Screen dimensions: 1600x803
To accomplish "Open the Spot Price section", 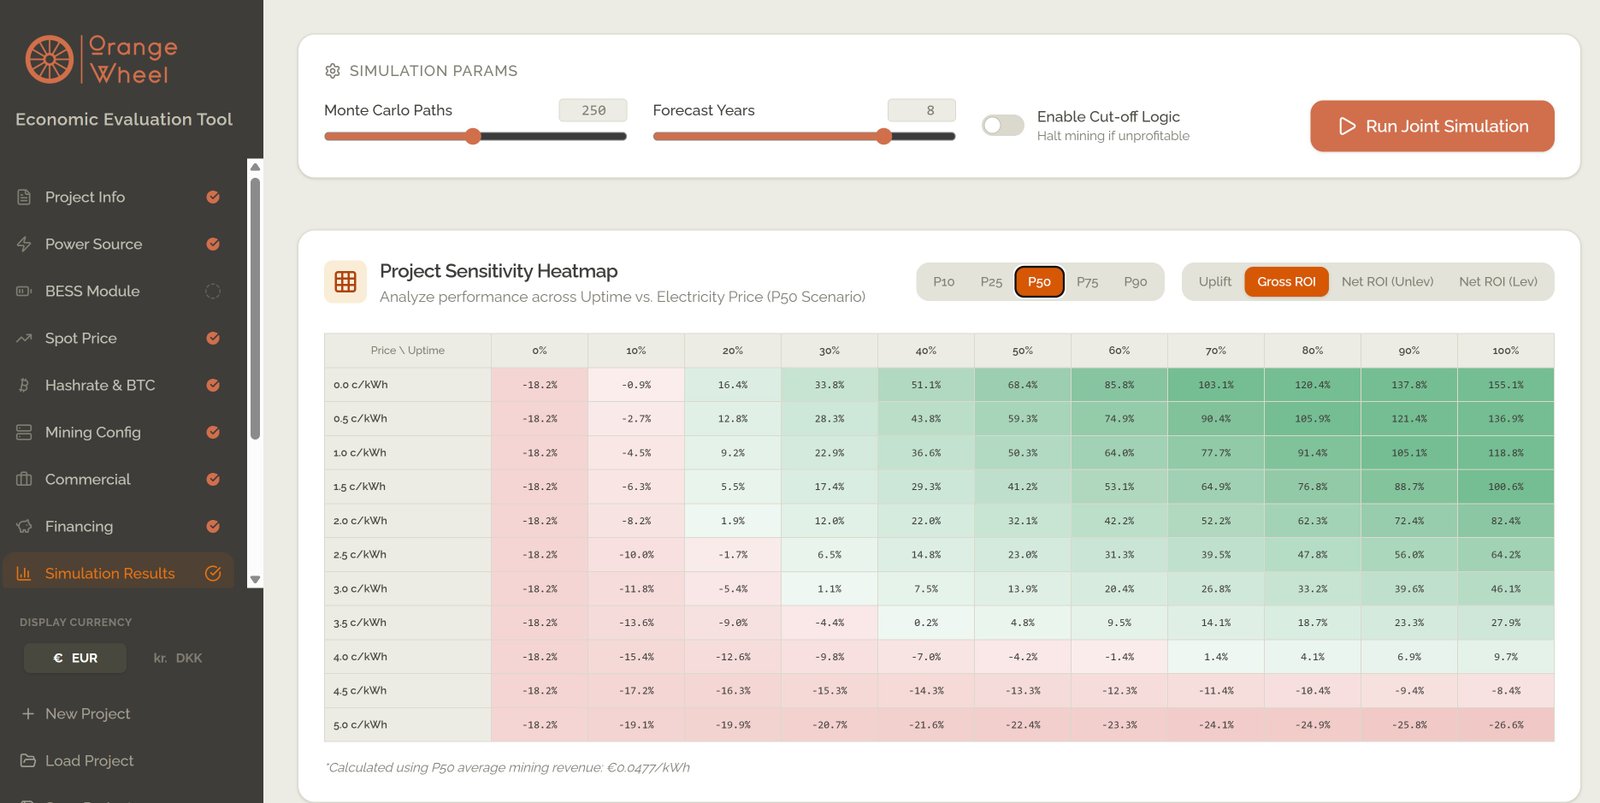I will pyautogui.click(x=118, y=338).
